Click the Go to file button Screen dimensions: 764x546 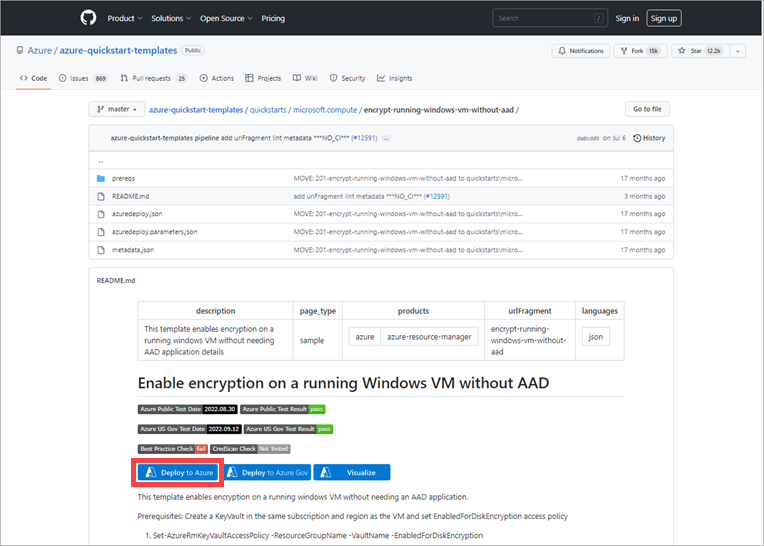coord(647,109)
